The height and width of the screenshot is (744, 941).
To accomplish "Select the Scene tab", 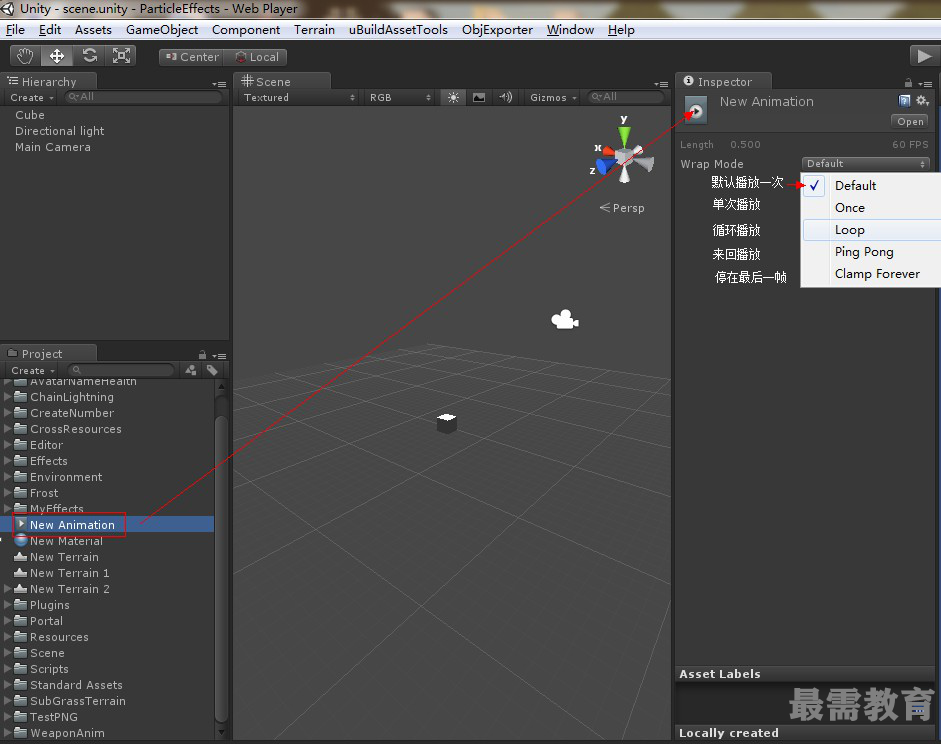I will click(x=282, y=82).
